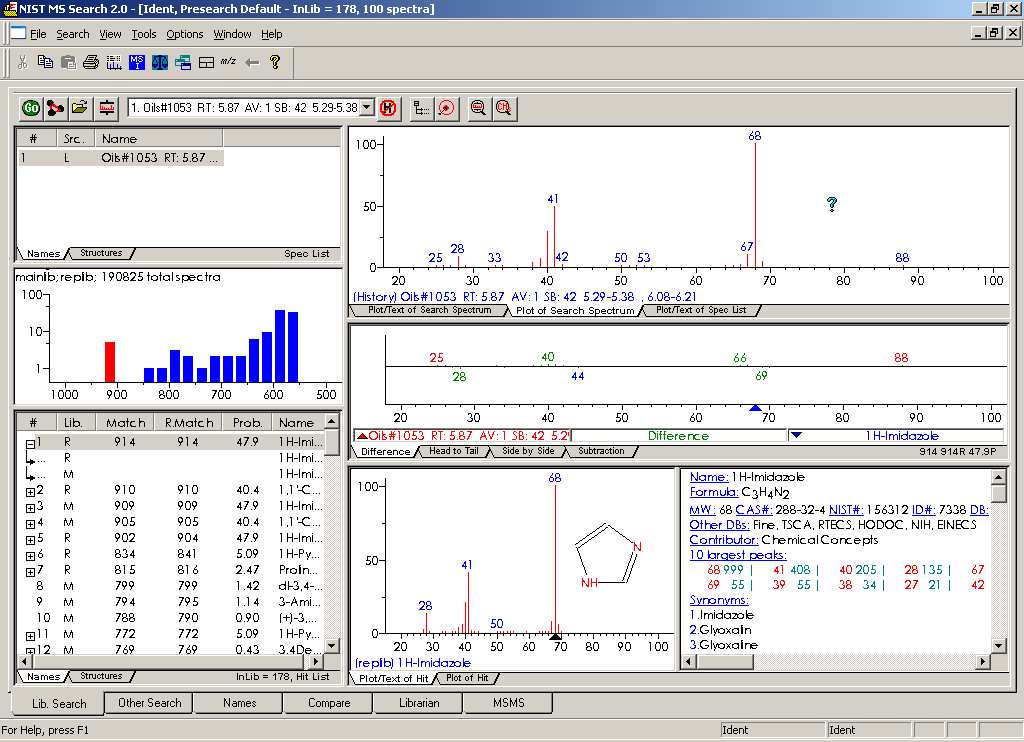
Task: Open the Search menu
Action: pos(72,34)
